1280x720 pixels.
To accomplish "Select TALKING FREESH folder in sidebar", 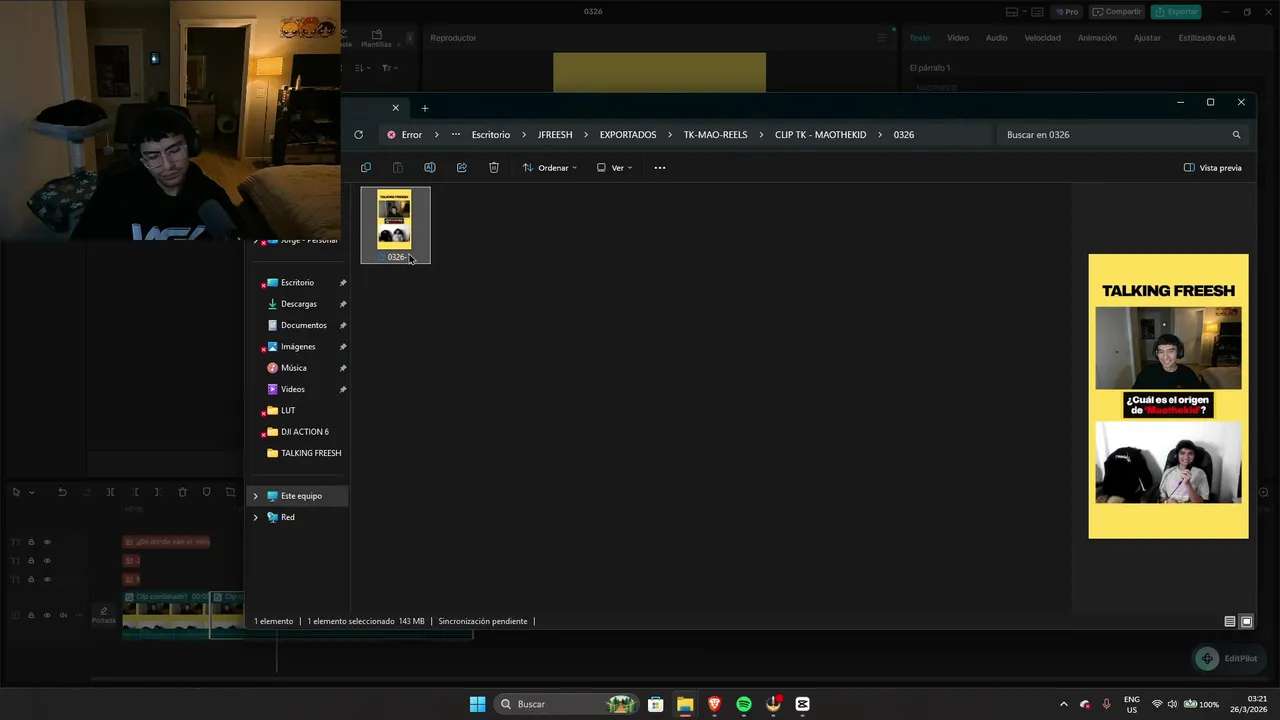I will click(303, 453).
